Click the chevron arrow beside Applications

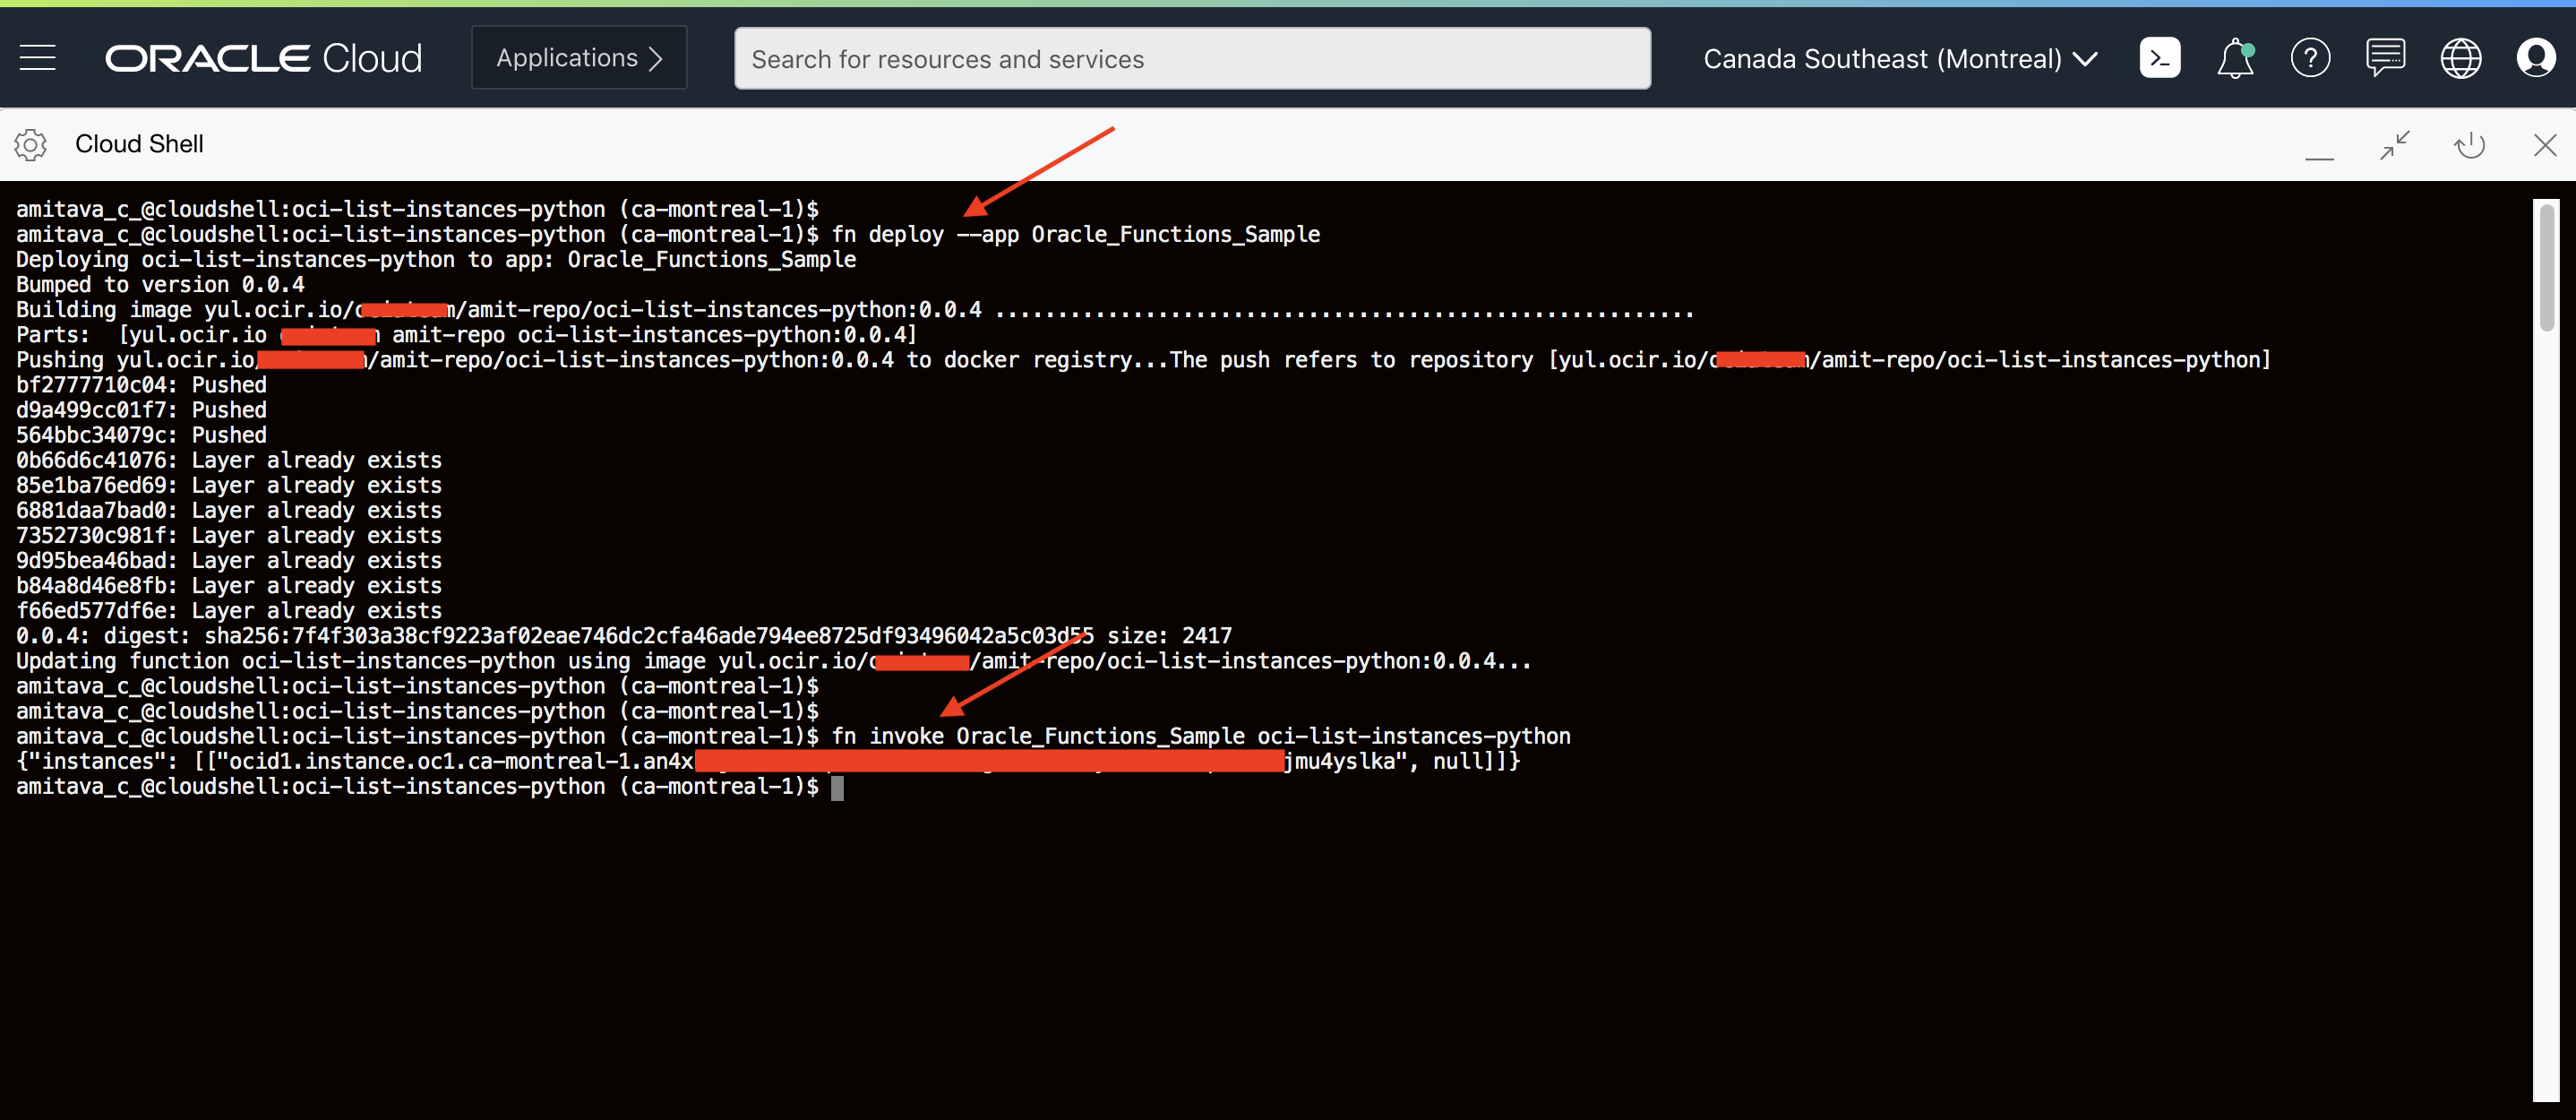[x=656, y=58]
